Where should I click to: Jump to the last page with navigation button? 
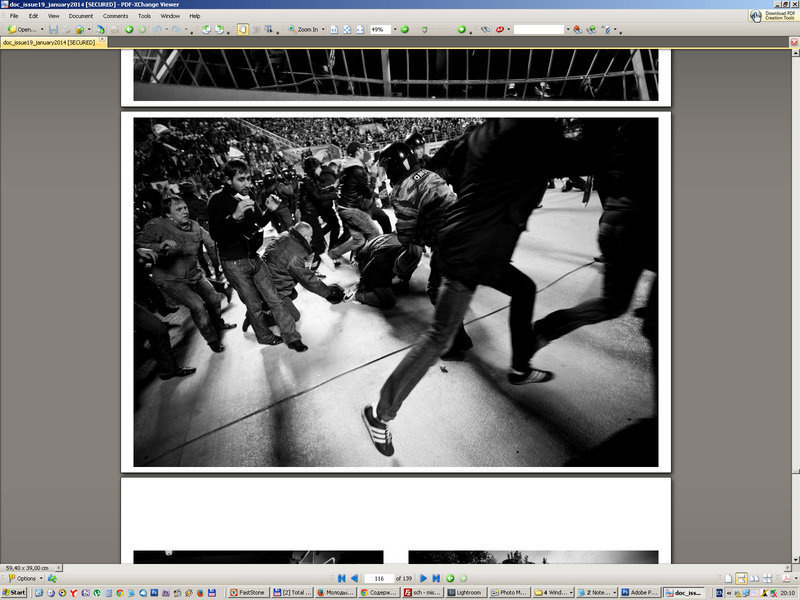tap(435, 577)
